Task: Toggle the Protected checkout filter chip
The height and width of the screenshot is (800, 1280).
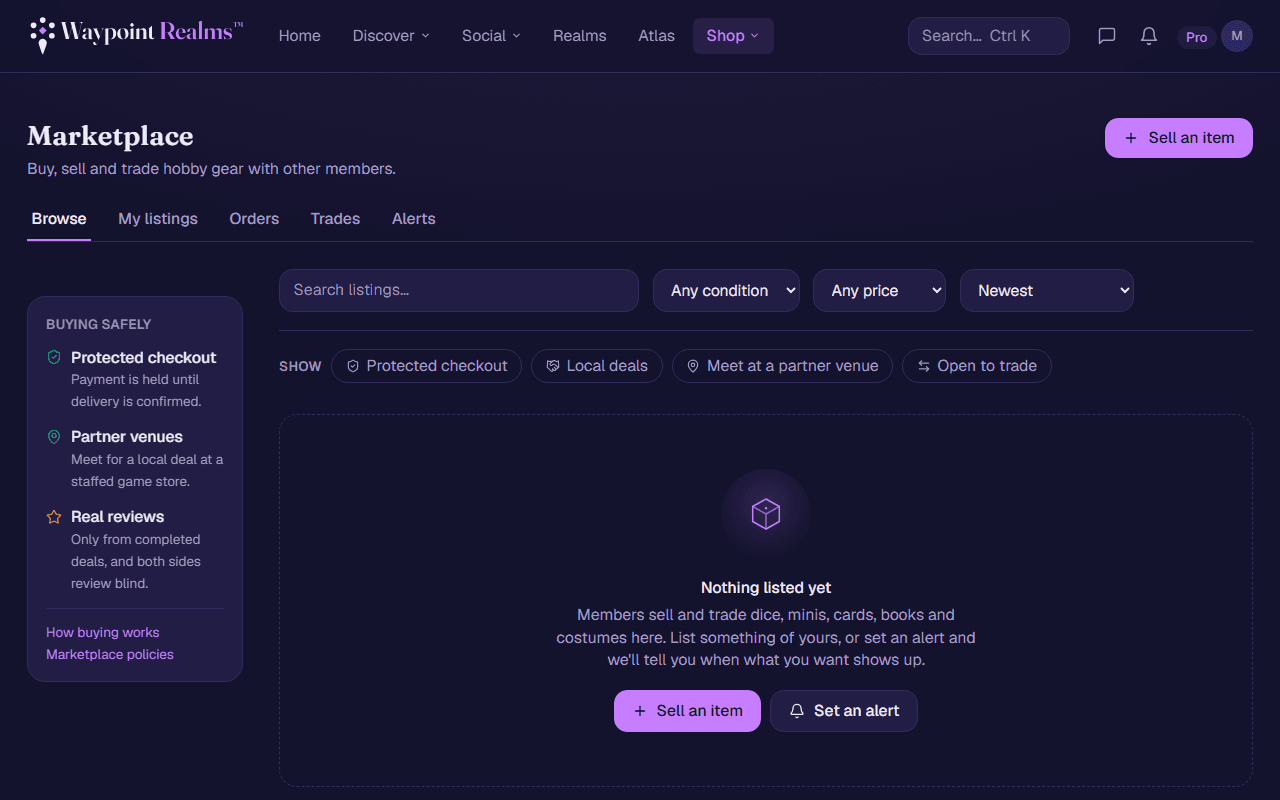Action: pyautogui.click(x=426, y=366)
